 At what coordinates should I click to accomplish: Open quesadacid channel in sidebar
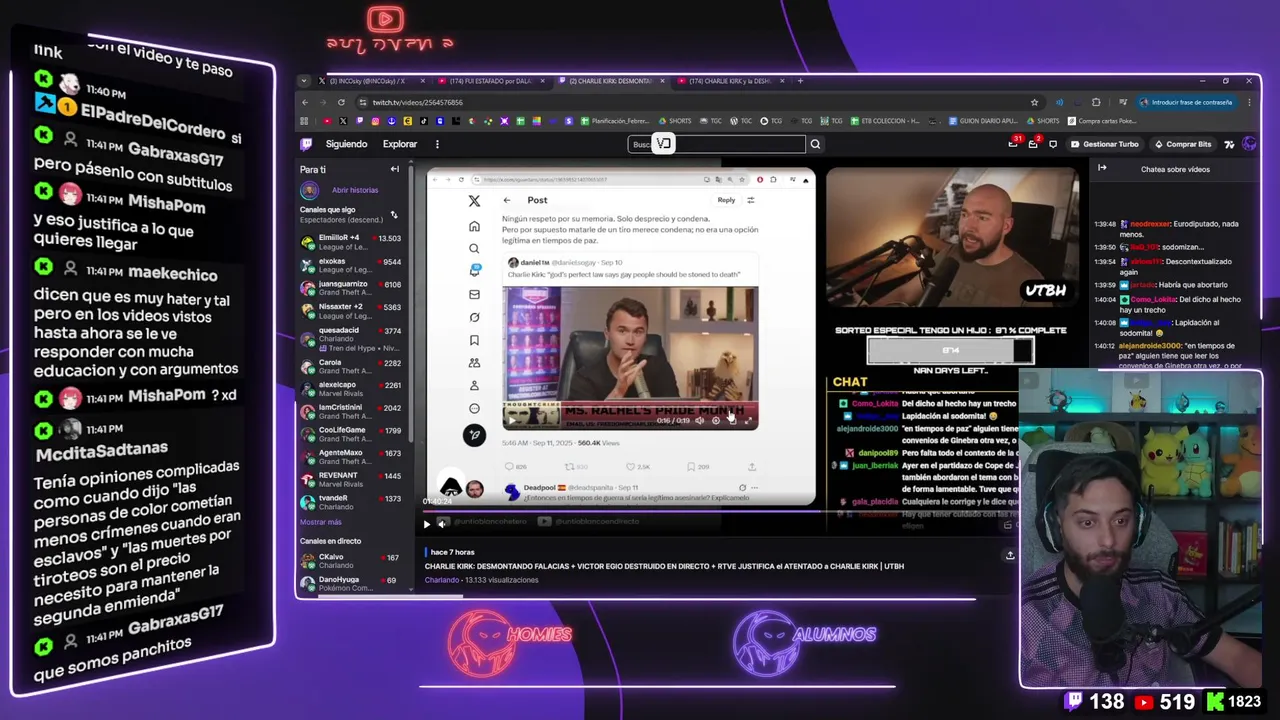pyautogui.click(x=351, y=338)
